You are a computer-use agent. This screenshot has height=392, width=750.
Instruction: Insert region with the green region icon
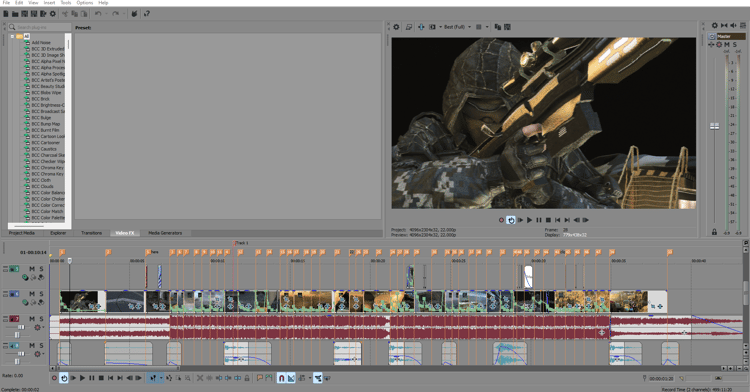[268, 378]
